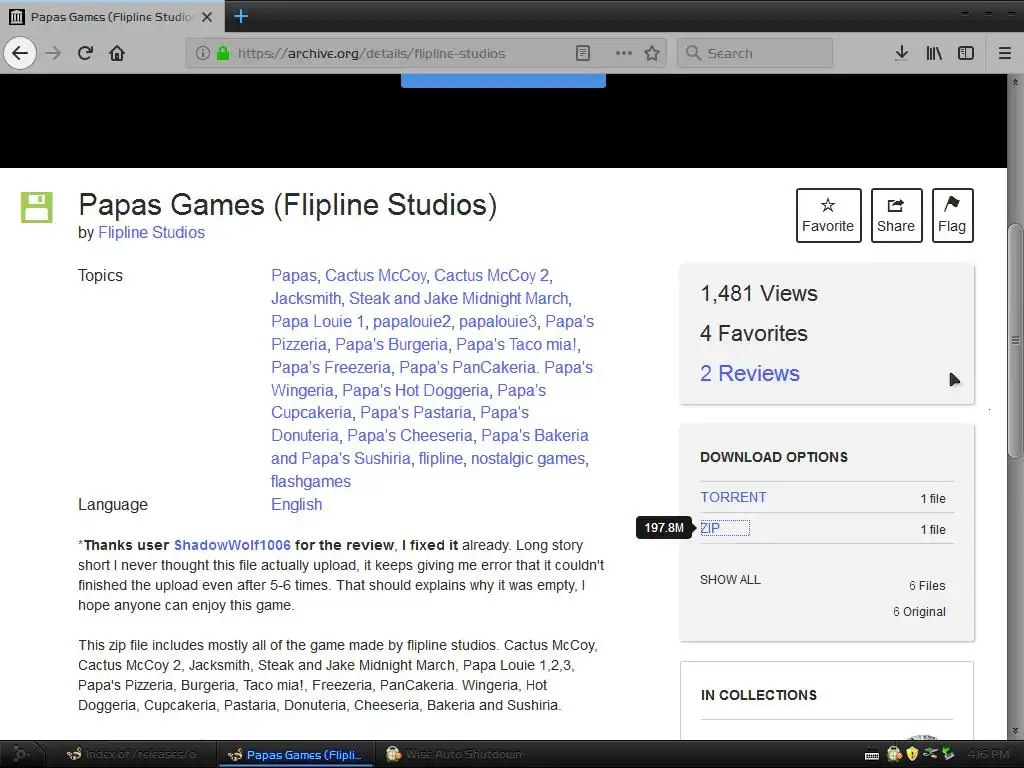The image size is (1024, 768).
Task: Open the papalouie2 topic link
Action: pyautogui.click(x=411, y=321)
